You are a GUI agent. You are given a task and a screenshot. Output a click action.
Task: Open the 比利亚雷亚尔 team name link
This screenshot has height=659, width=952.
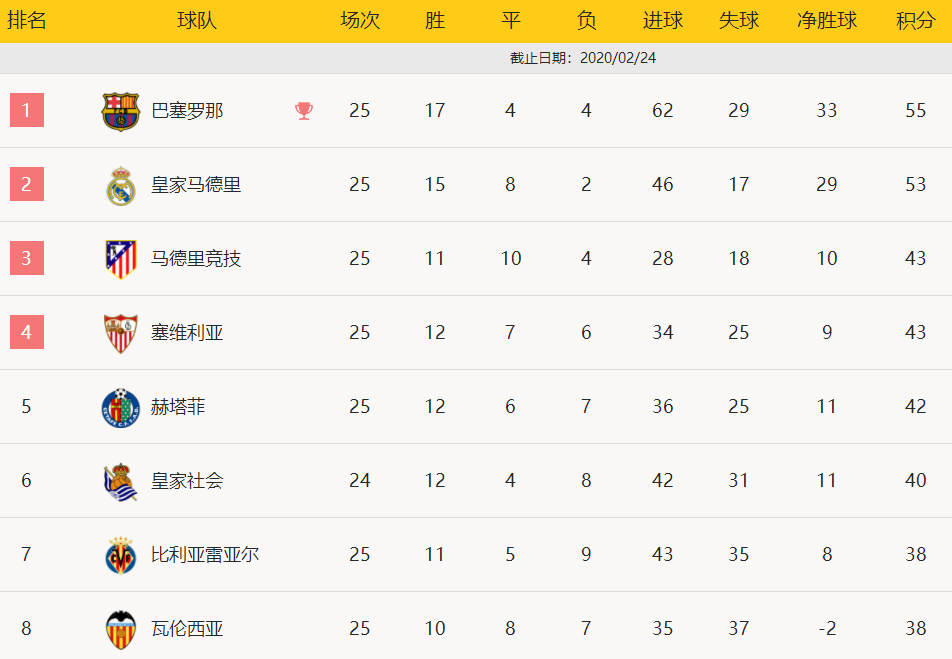tap(205, 555)
